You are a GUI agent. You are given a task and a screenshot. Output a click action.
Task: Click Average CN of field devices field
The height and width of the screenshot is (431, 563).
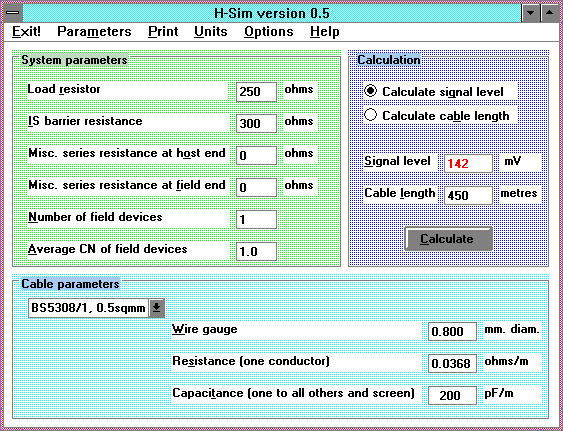click(x=256, y=251)
